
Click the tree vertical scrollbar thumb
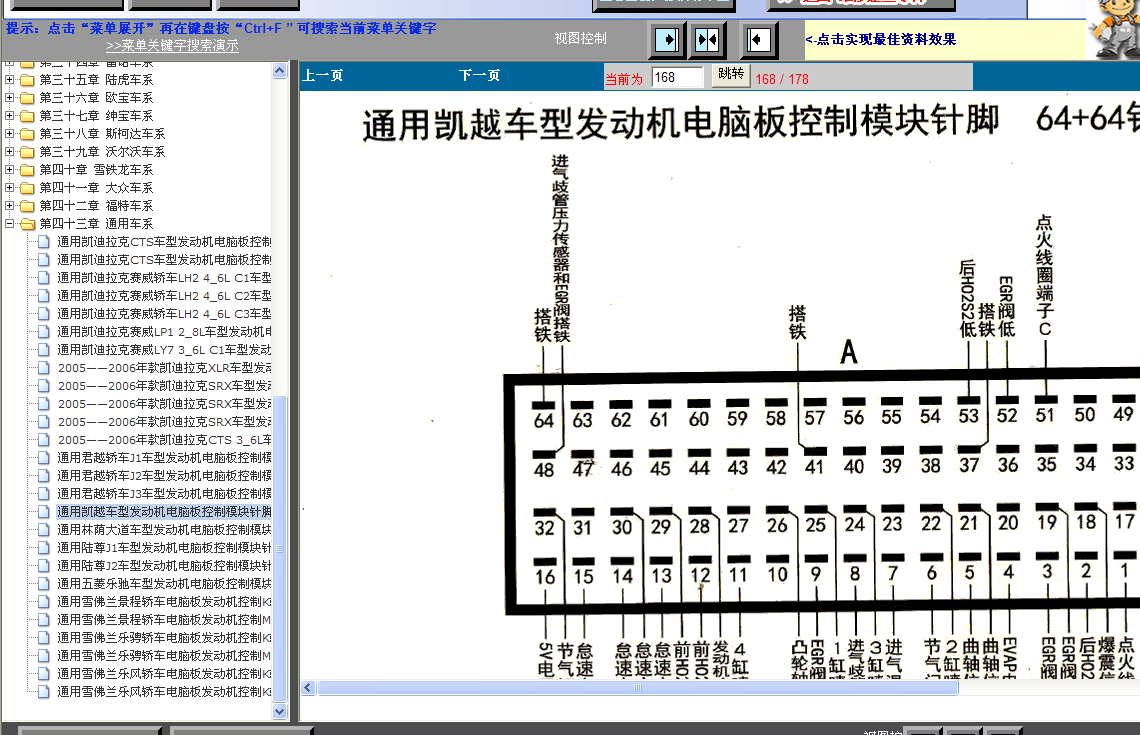tap(280, 547)
